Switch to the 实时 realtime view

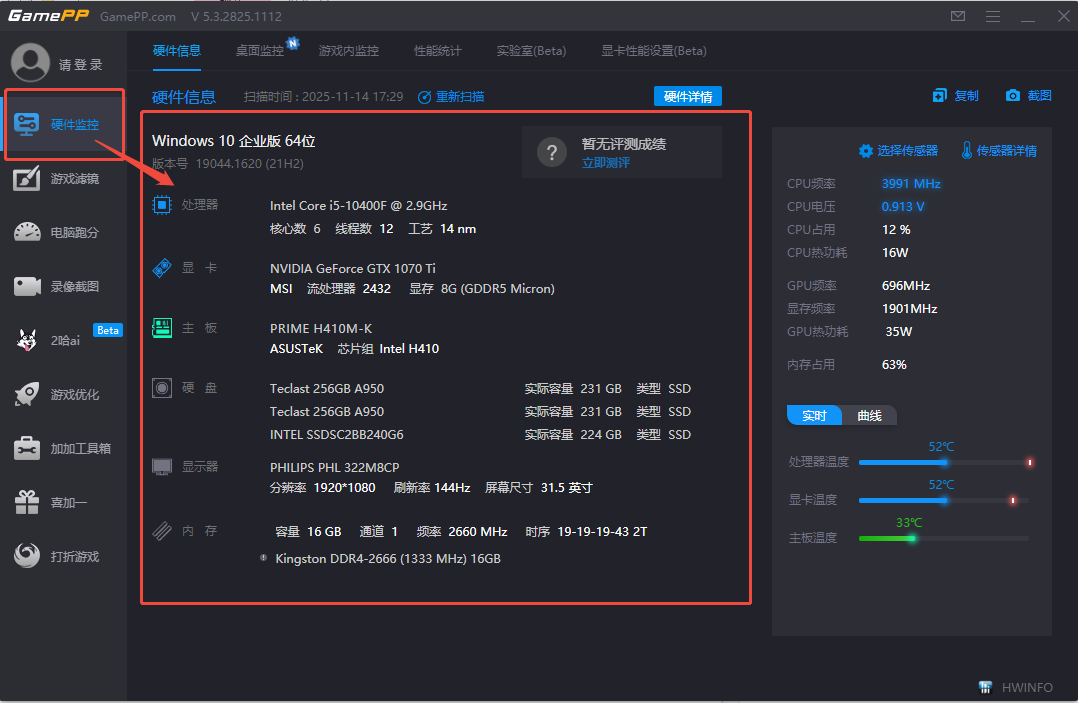pyautogui.click(x=814, y=415)
